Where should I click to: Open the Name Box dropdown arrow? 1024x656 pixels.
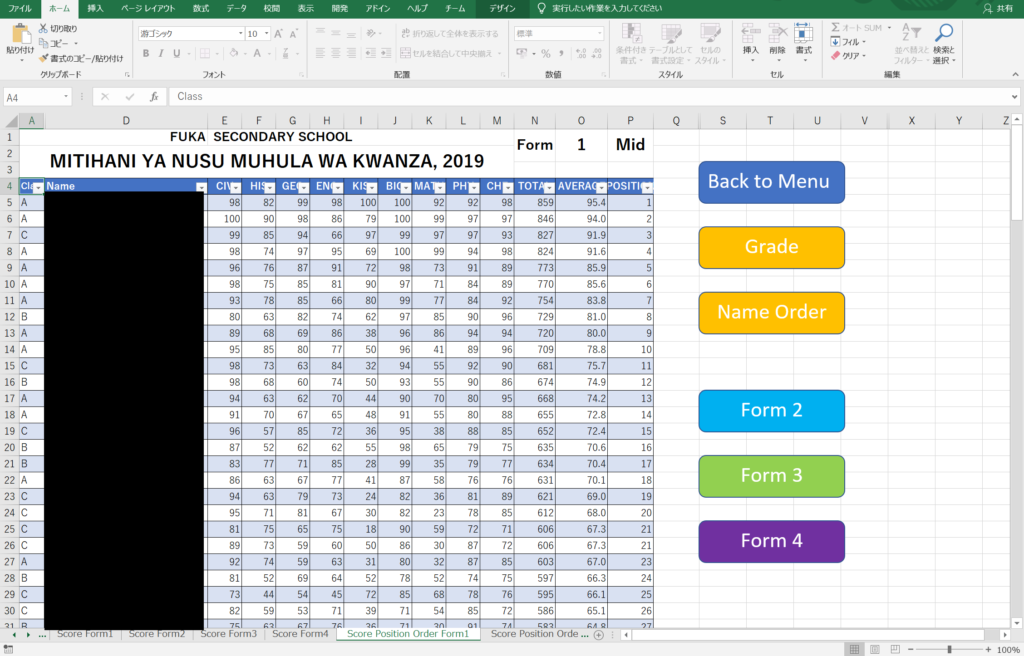coord(66,97)
